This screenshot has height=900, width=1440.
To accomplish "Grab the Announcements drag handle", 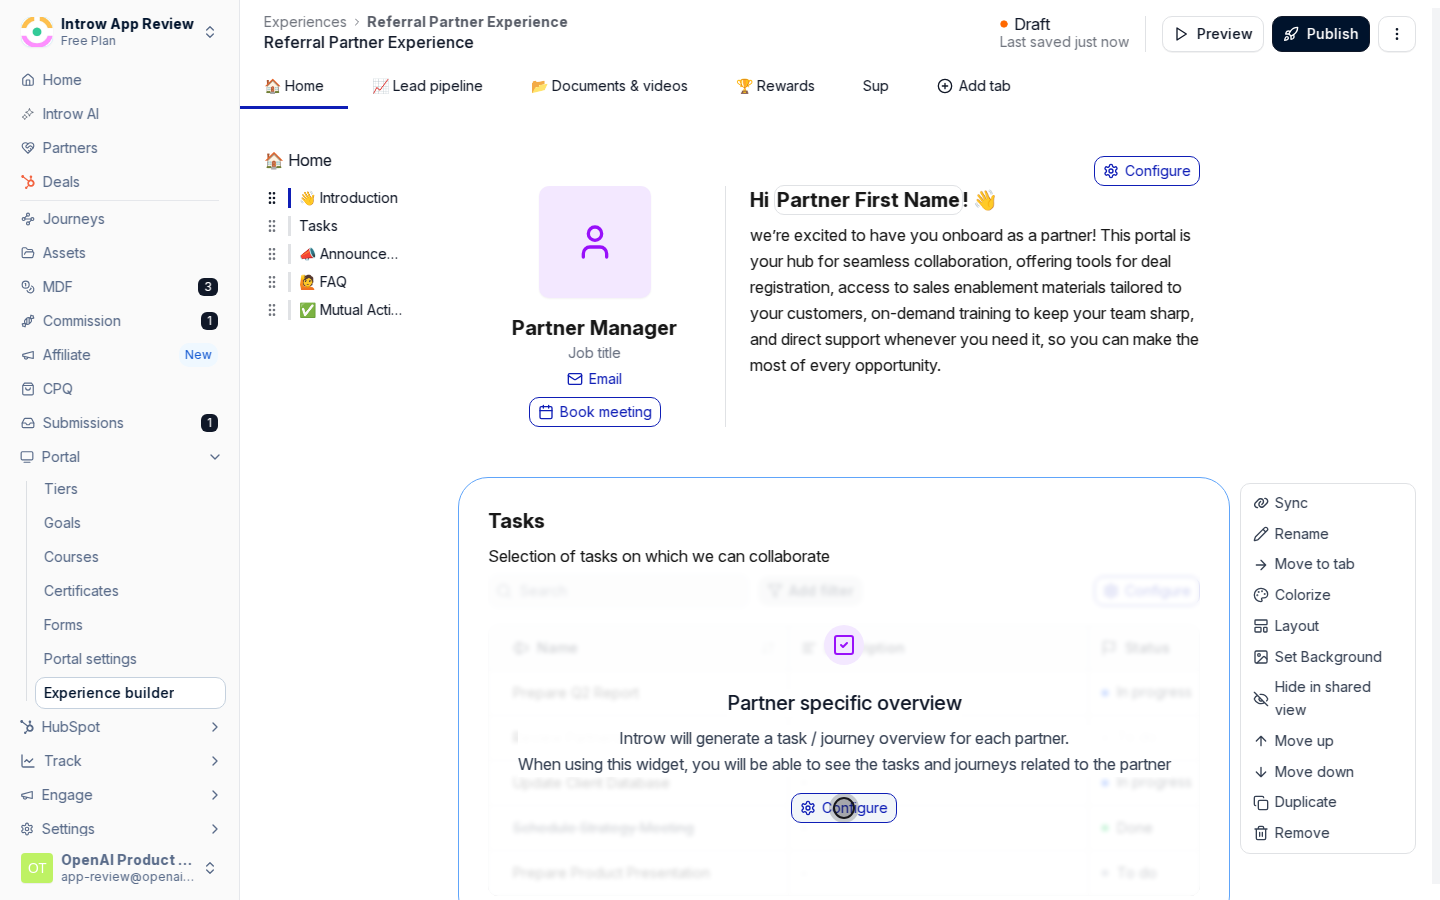I will pyautogui.click(x=272, y=254).
